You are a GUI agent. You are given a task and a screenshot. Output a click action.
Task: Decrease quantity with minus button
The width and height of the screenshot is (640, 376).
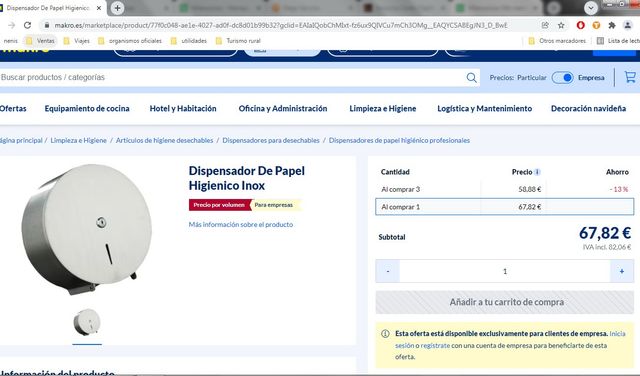click(x=388, y=271)
